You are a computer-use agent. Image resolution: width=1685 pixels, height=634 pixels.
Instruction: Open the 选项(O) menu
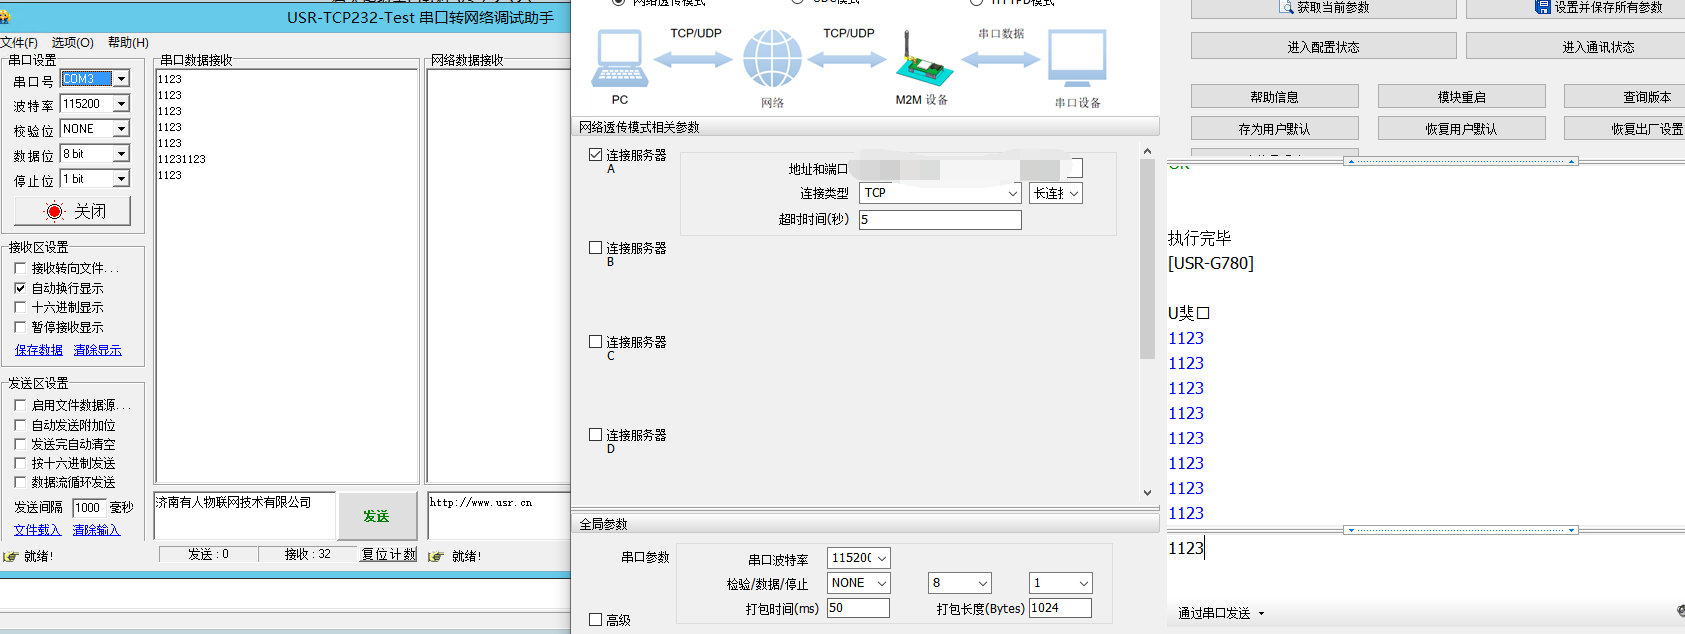pos(72,42)
